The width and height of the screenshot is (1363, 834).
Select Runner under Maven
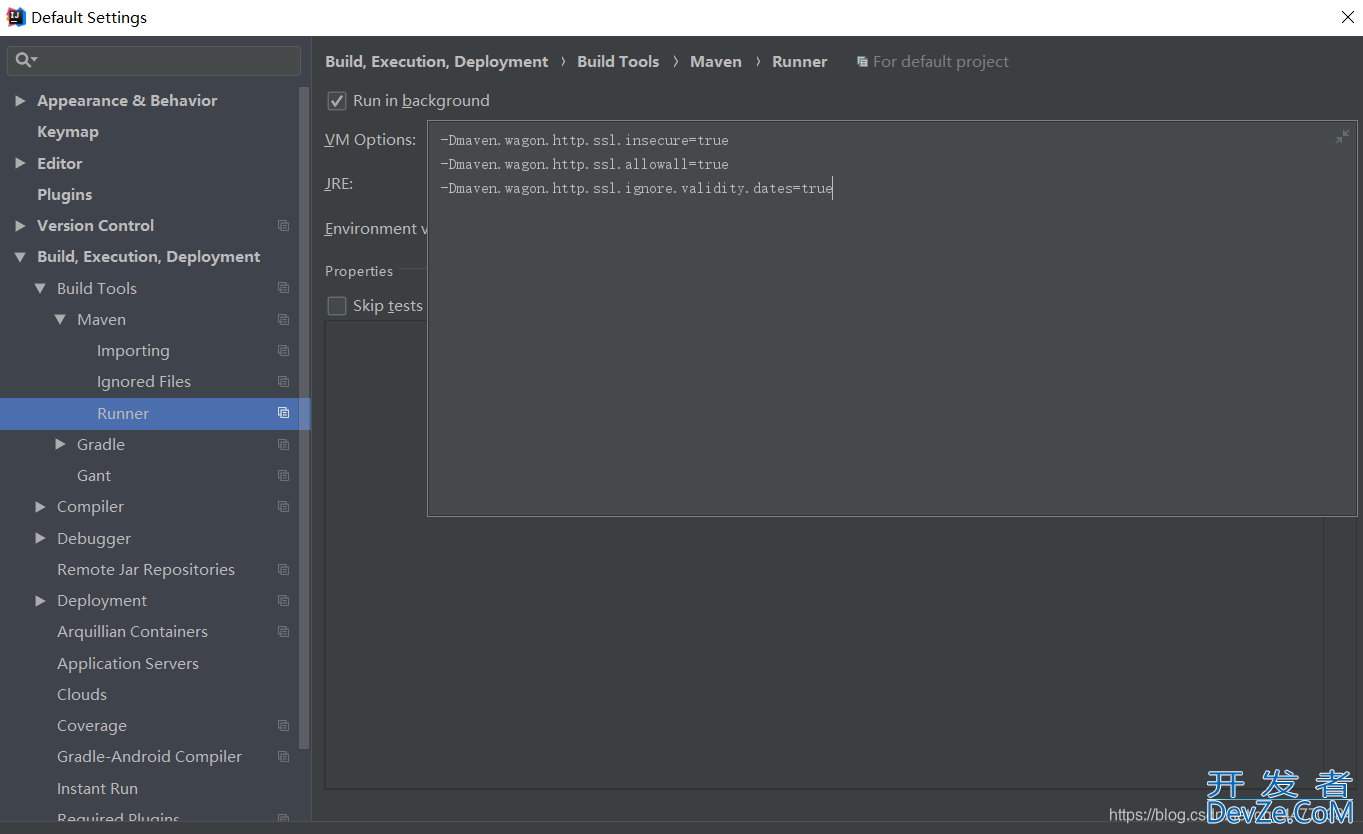click(x=123, y=413)
